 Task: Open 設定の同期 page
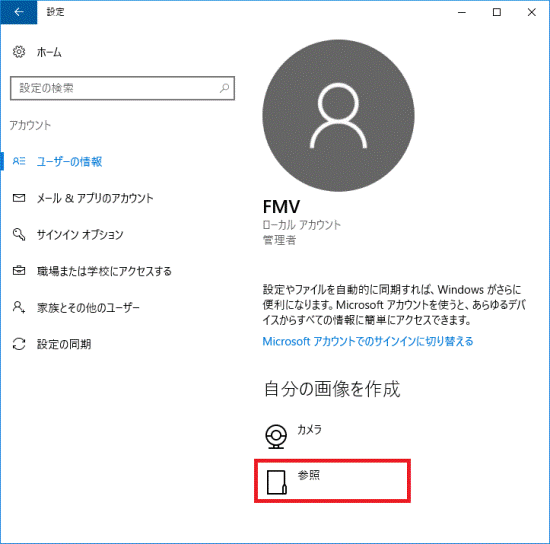[64, 344]
